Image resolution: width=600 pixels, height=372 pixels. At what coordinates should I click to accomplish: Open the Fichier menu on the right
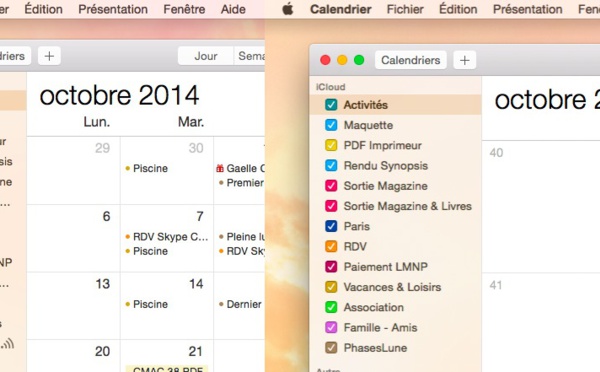[x=405, y=9]
